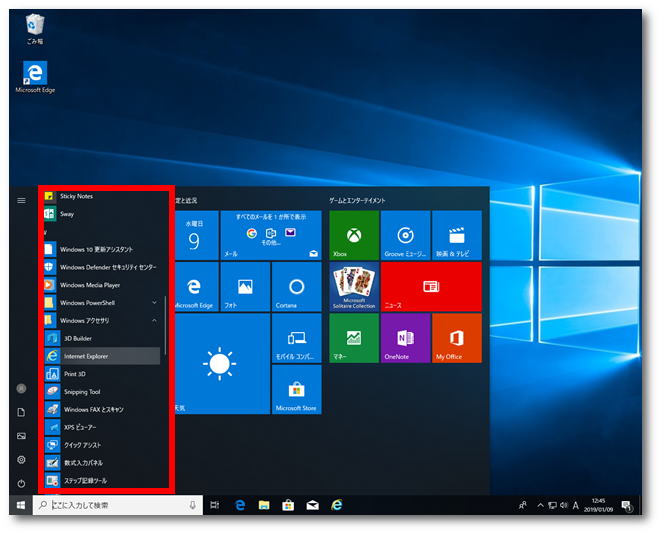Open Windows 10 更新アシスタント
Viewport: 661px width, 534px height.
[102, 250]
